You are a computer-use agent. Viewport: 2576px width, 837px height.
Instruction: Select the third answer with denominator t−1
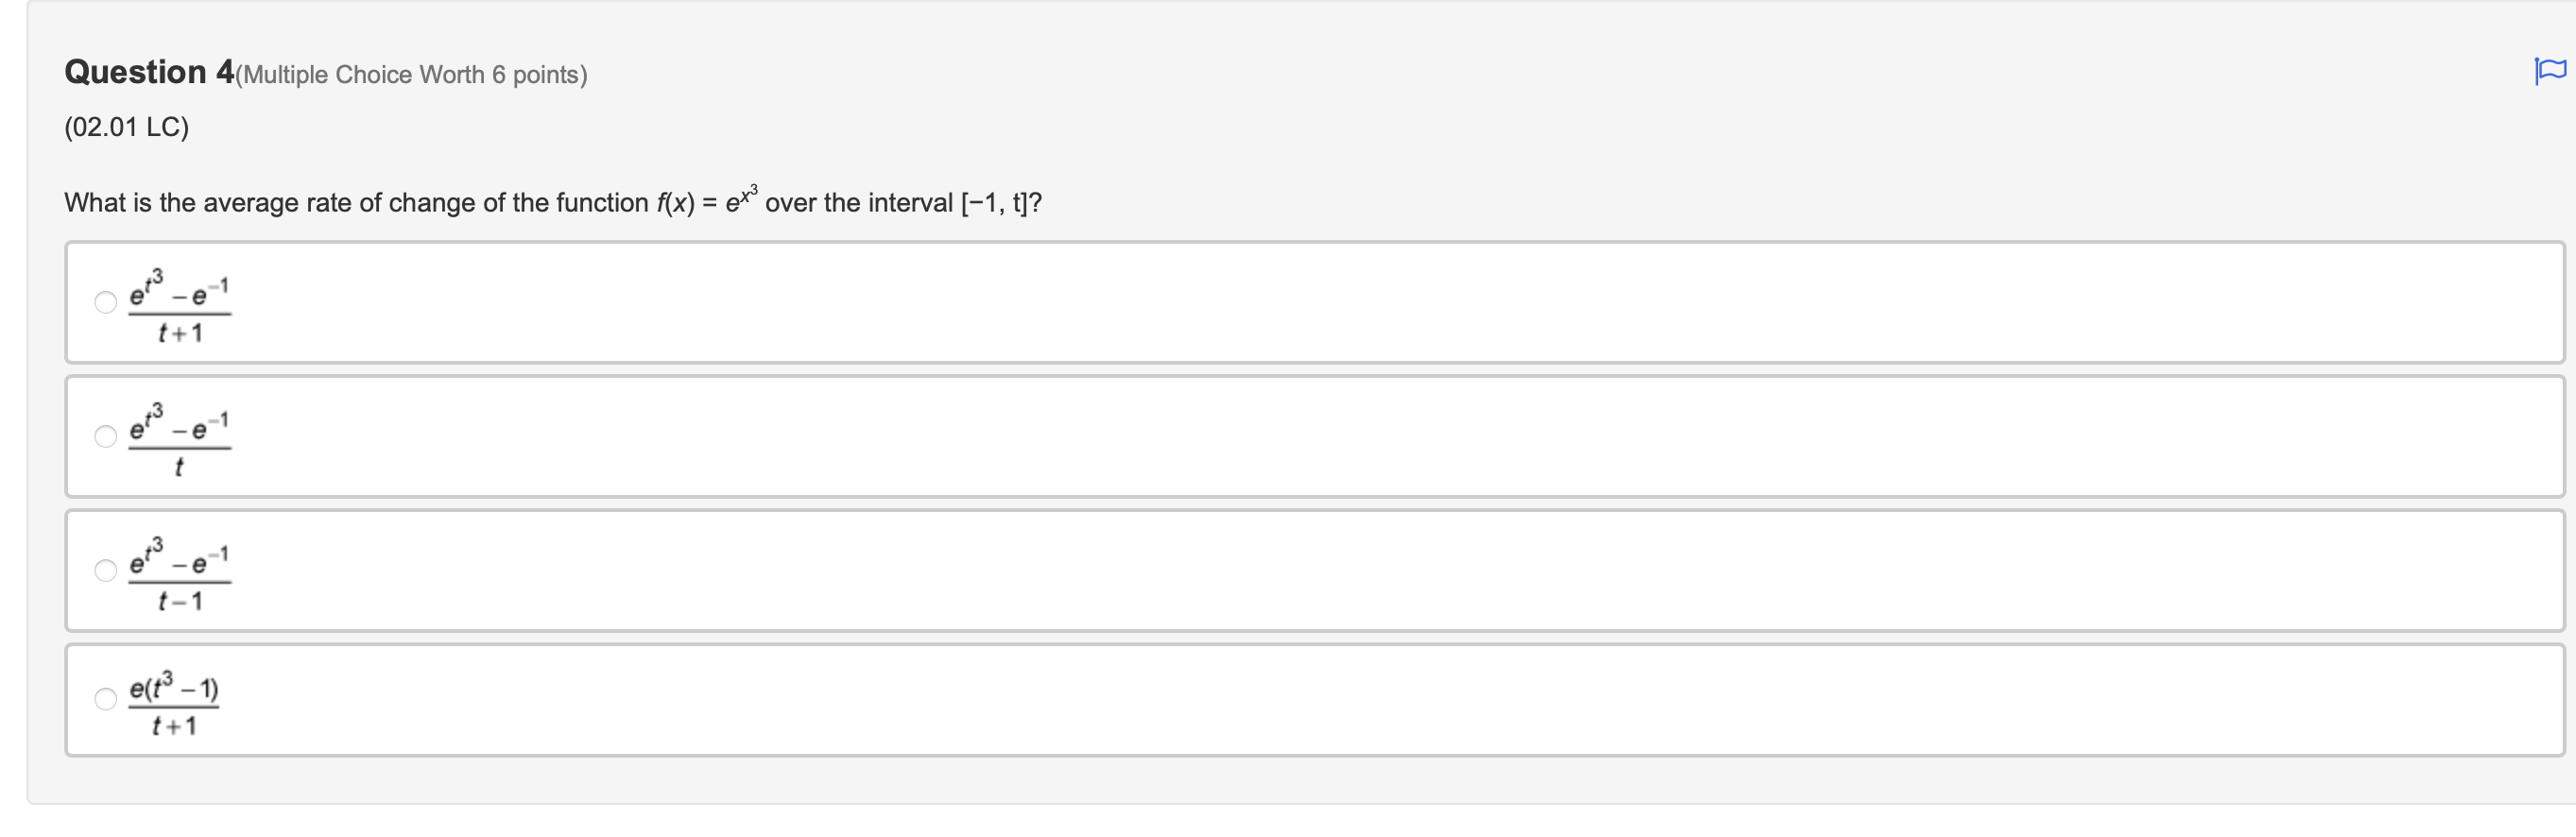[105, 571]
